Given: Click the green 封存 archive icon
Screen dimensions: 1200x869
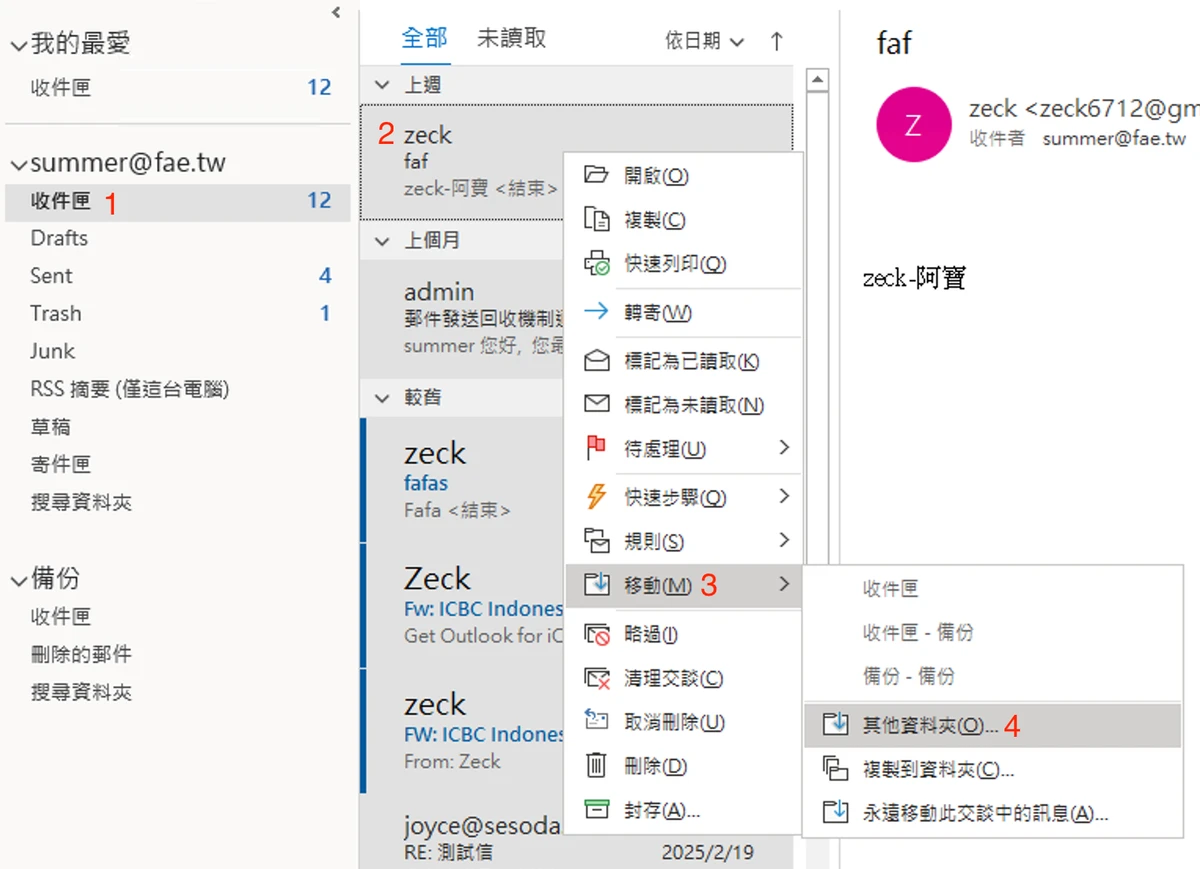Looking at the screenshot, I should (x=596, y=809).
